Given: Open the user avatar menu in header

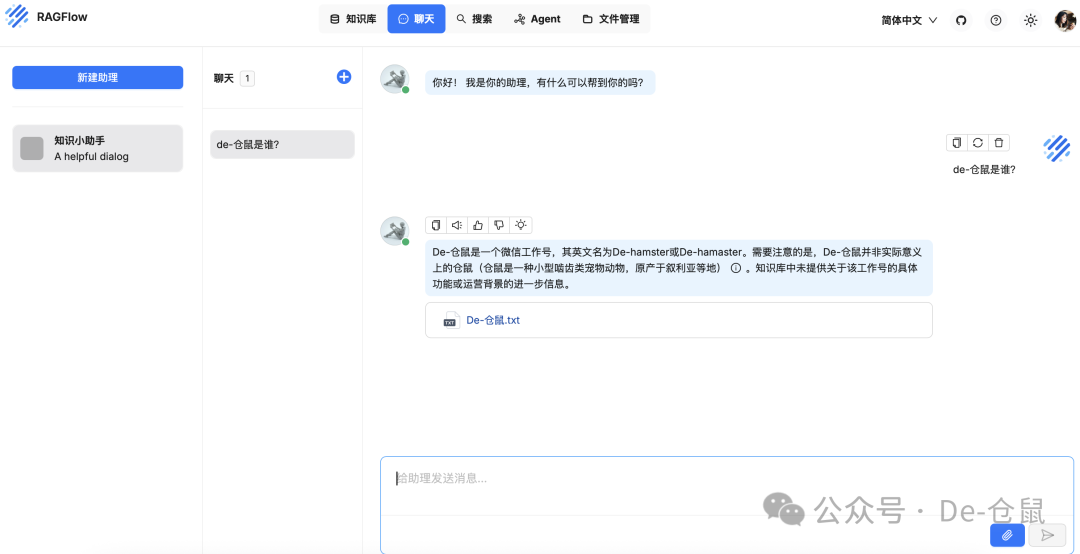Looking at the screenshot, I should coord(1065,20).
